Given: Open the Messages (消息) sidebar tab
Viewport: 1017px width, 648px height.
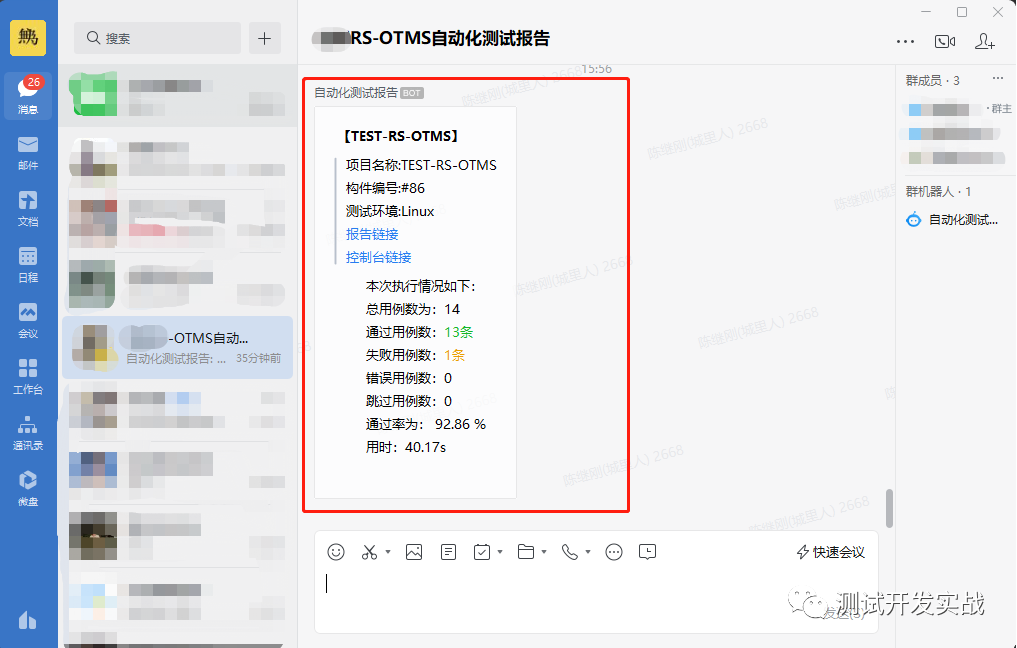Looking at the screenshot, I should coord(28,95).
